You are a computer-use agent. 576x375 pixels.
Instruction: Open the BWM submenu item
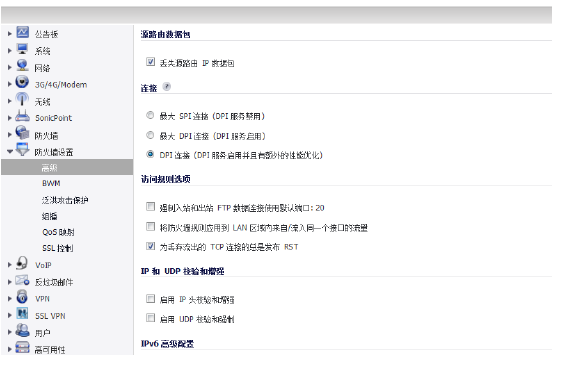51,183
